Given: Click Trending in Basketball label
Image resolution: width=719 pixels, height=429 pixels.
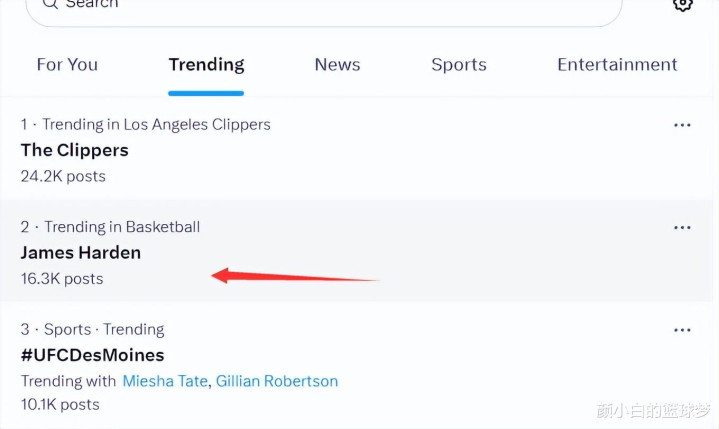Looking at the screenshot, I should tap(122, 227).
